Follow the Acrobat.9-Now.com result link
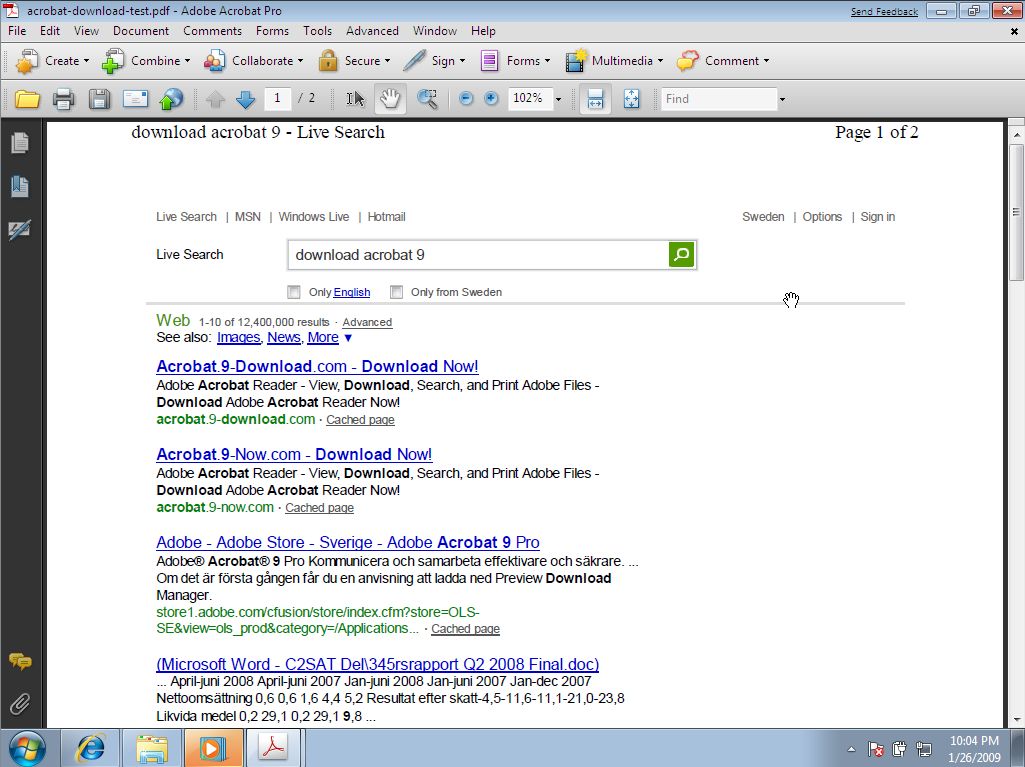 click(294, 454)
